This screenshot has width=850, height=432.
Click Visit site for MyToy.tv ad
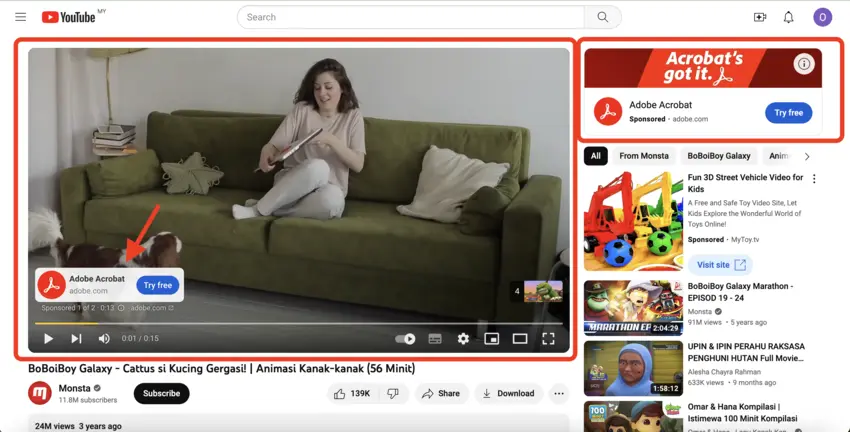[720, 265]
